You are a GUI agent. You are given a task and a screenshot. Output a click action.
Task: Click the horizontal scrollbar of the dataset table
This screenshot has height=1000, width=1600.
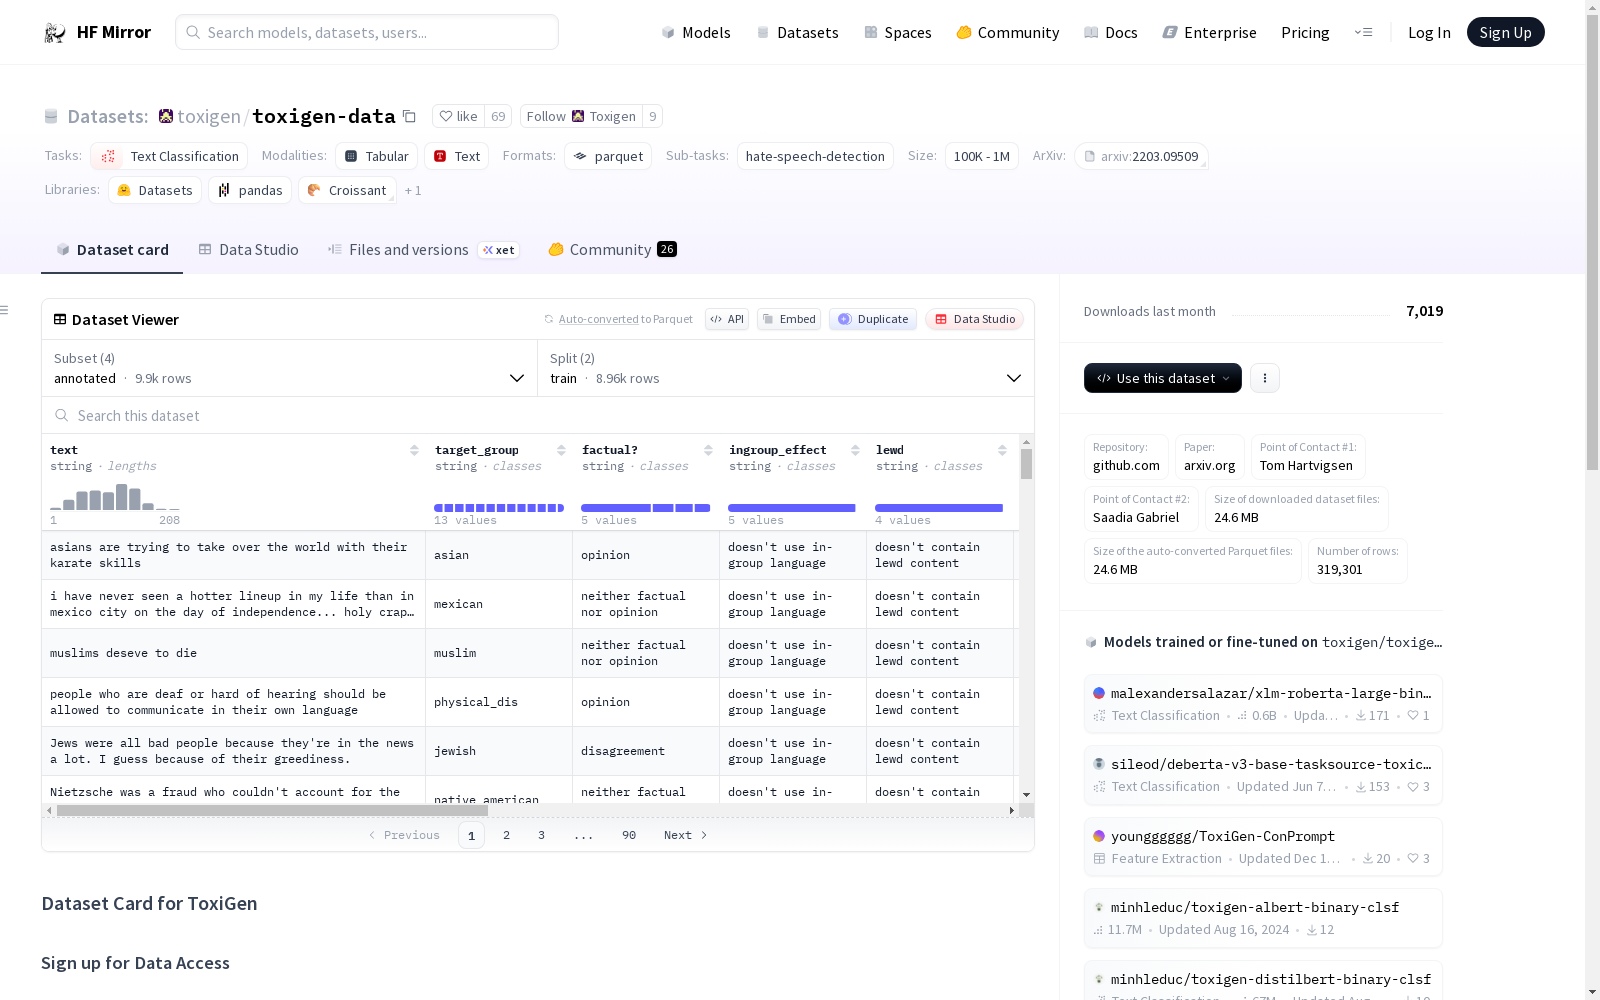272,811
